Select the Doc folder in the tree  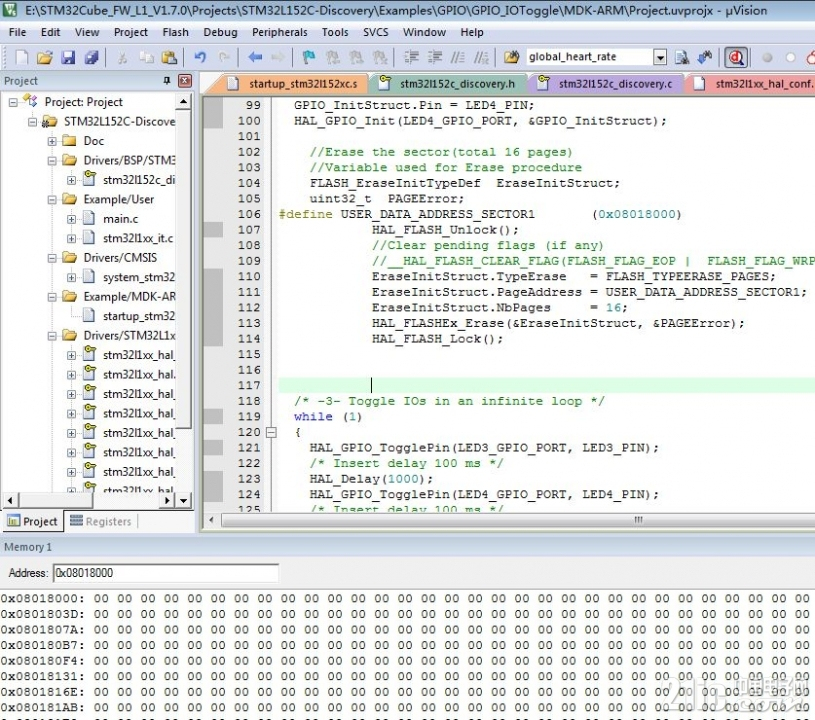(94, 141)
